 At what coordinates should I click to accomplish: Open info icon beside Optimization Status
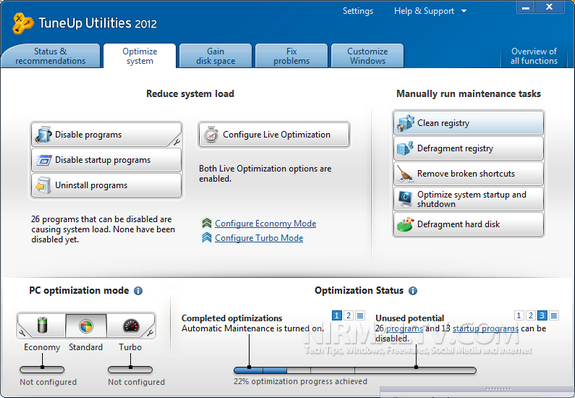coord(413,291)
